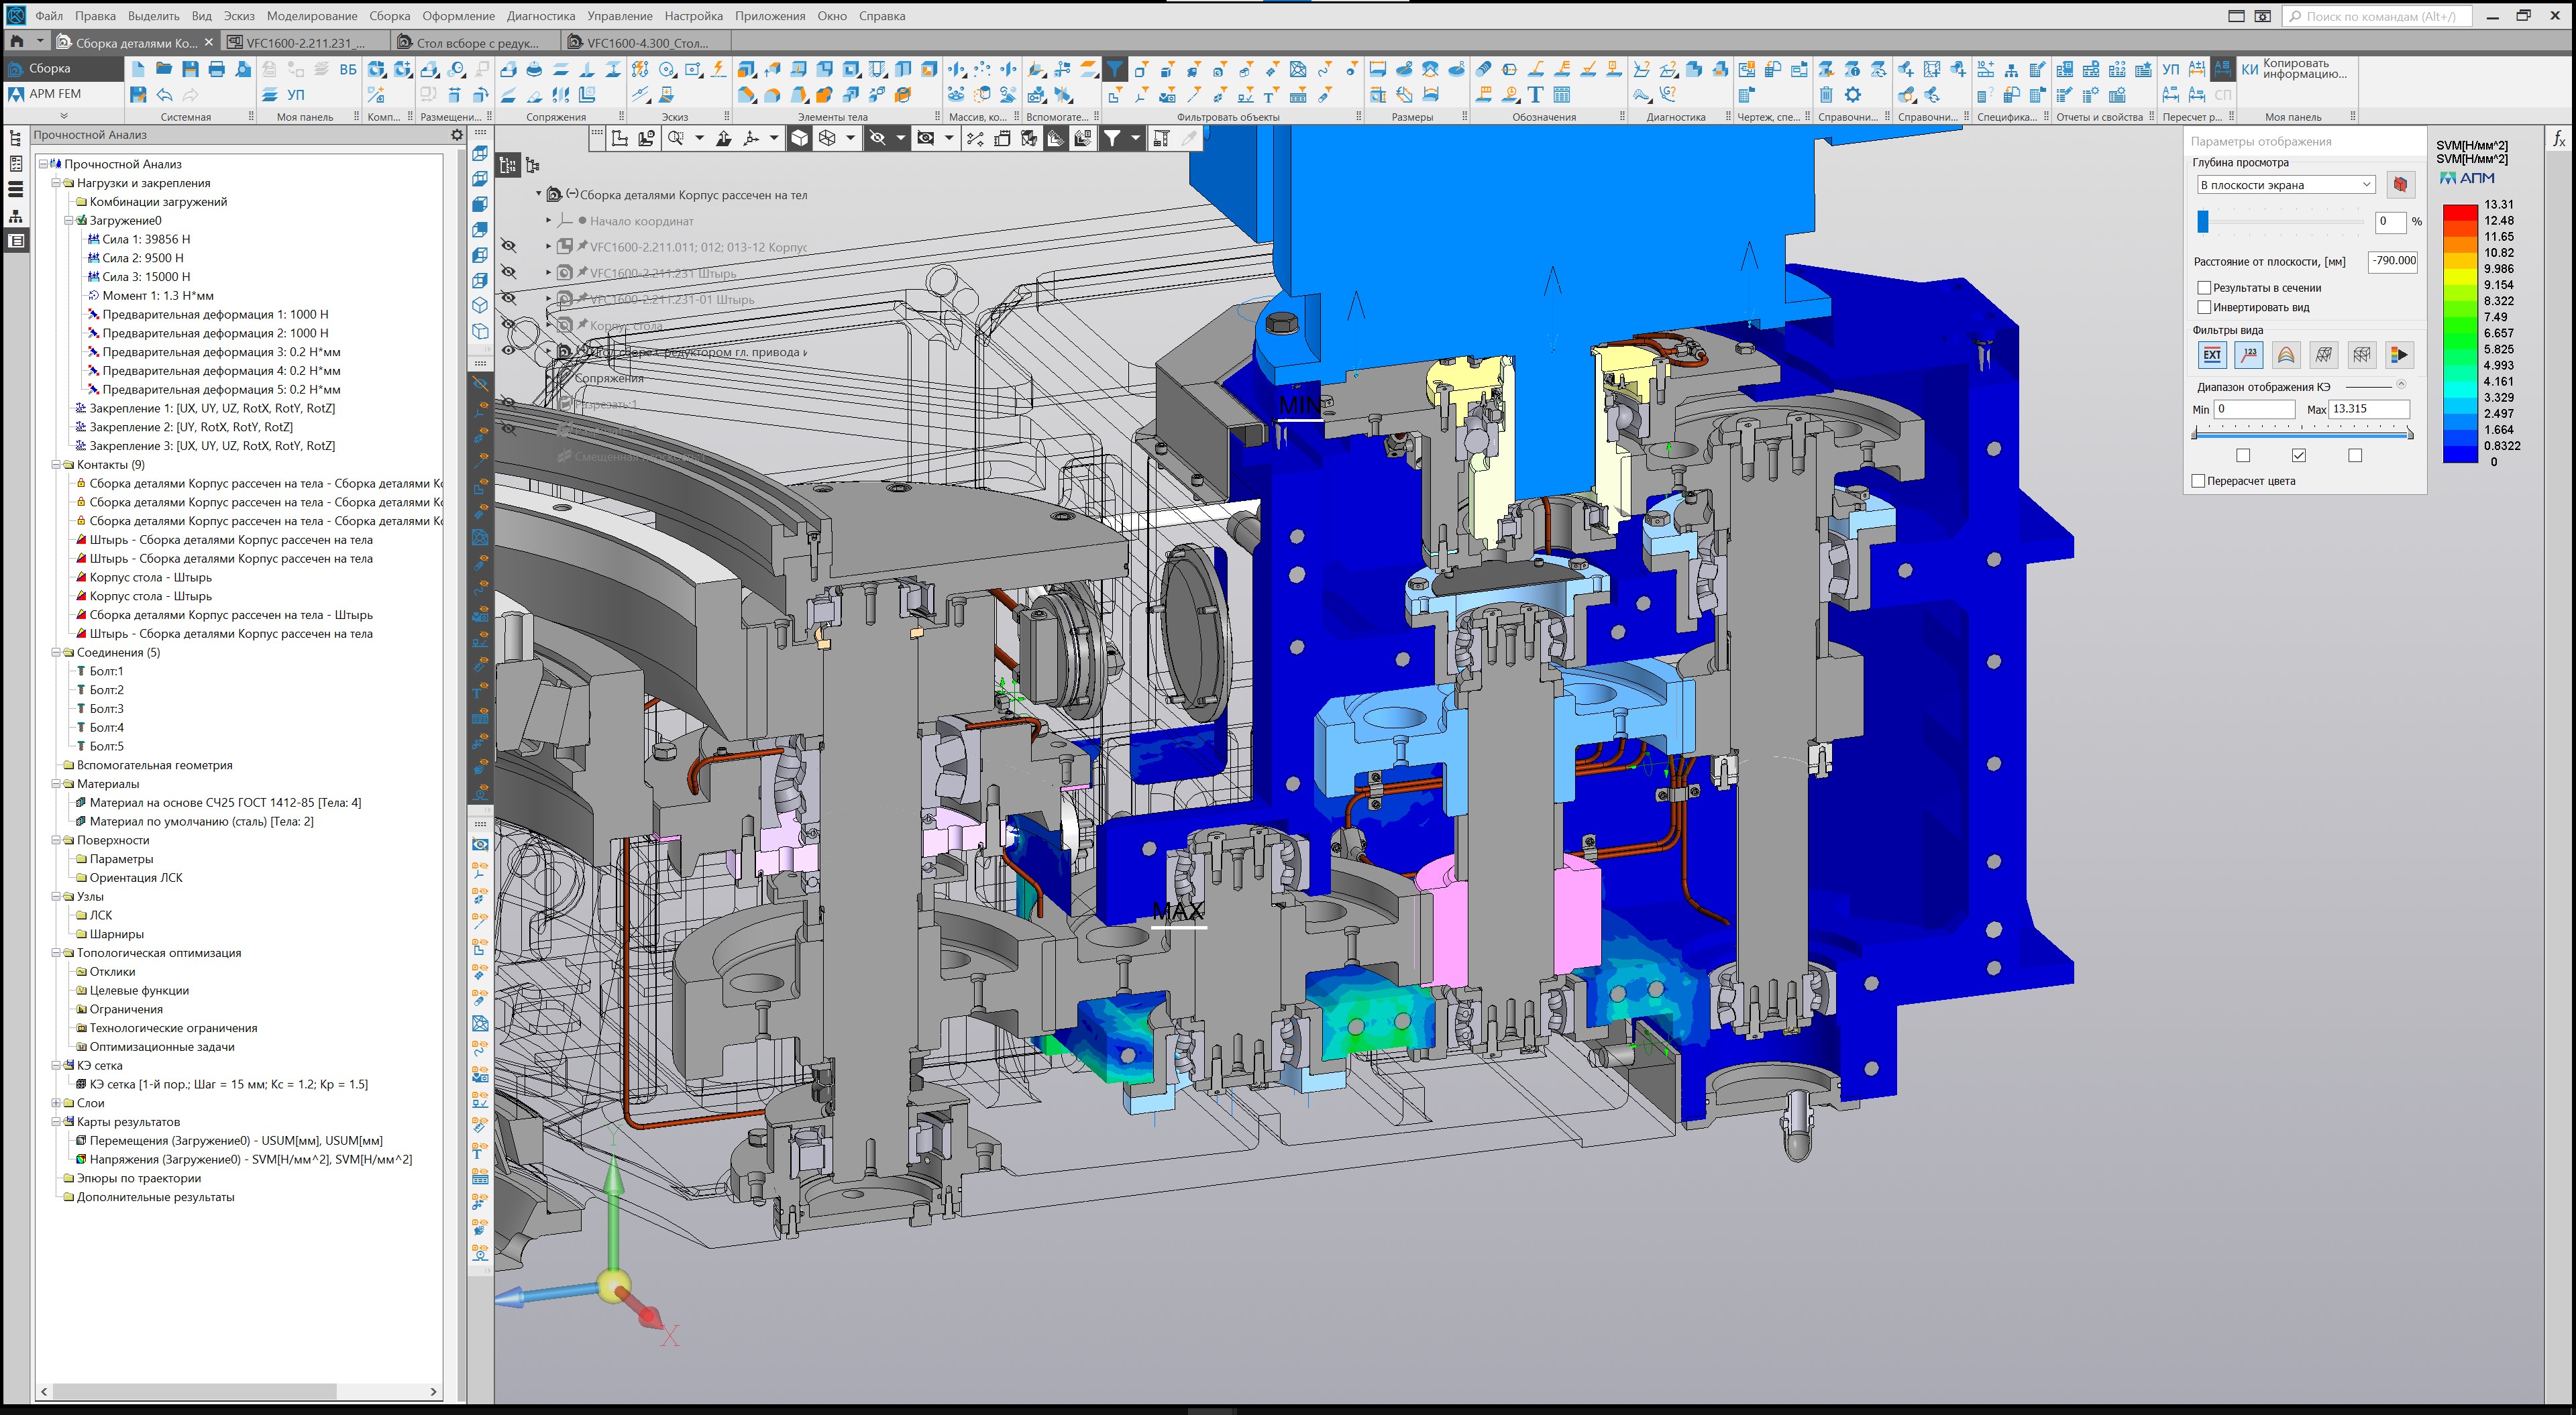Tick the 'Перерасчет цвета' checkbox
Viewport: 2576px width, 1415px height.
pyautogui.click(x=2198, y=481)
